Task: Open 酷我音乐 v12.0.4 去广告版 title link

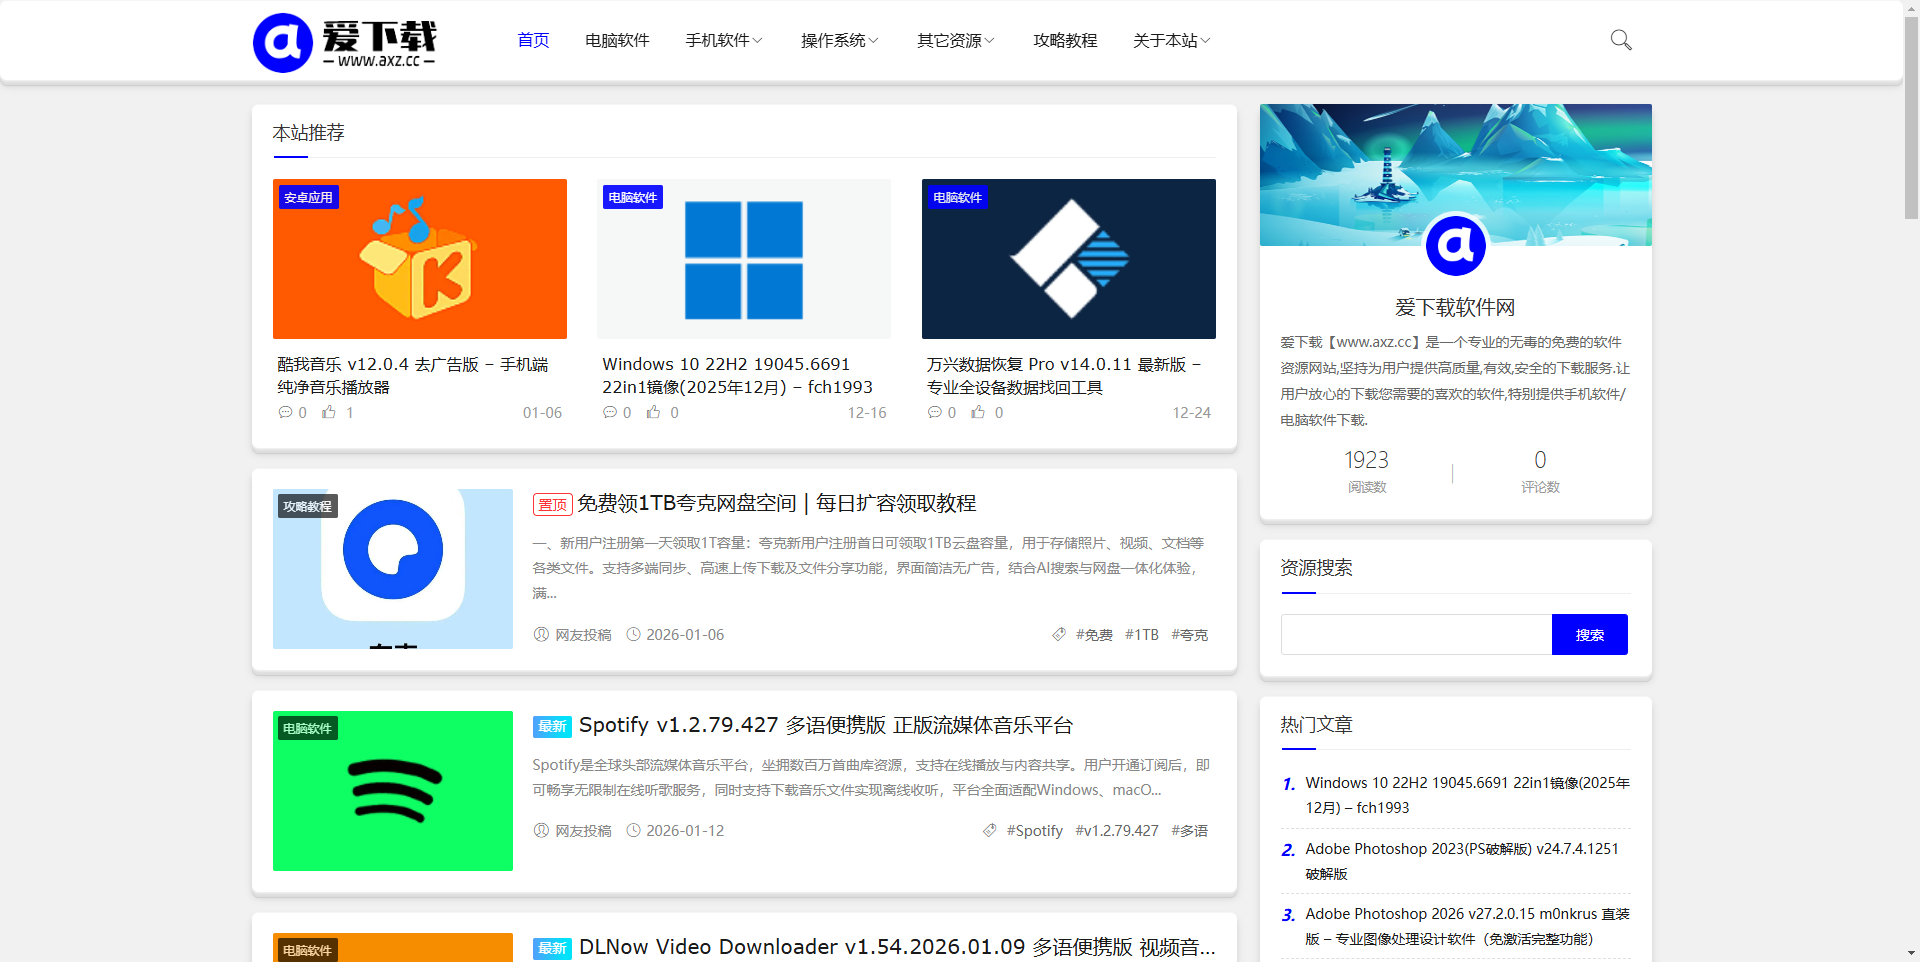Action: 413,376
